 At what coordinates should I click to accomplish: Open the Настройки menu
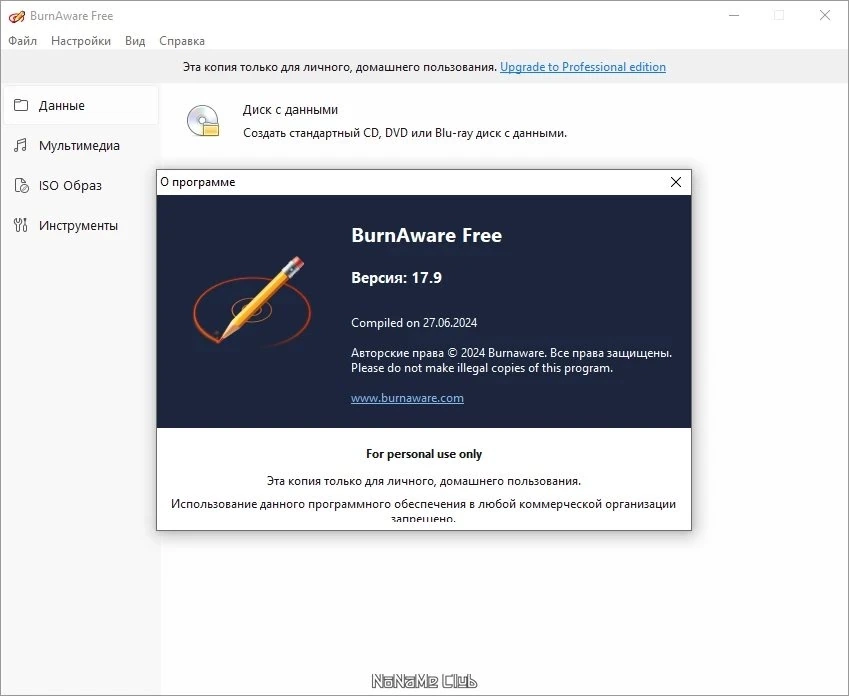[x=81, y=41]
